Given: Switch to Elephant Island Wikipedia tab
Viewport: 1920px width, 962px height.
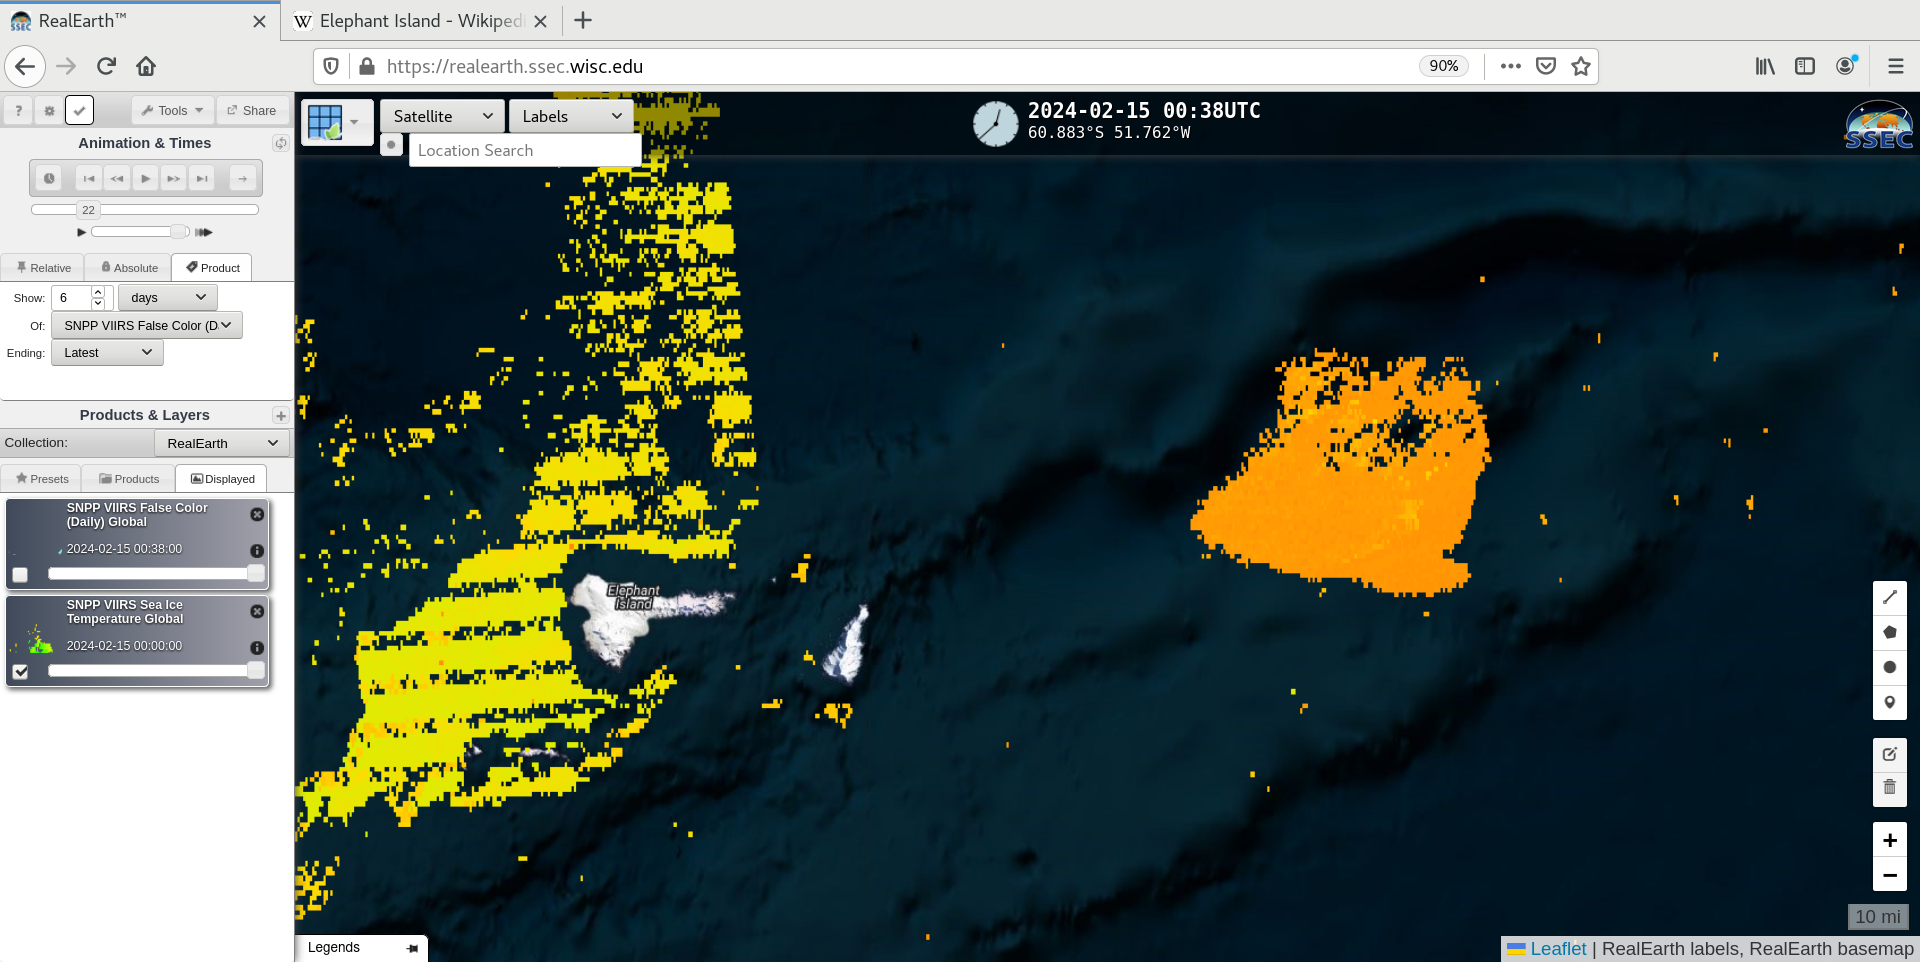Looking at the screenshot, I should [420, 21].
